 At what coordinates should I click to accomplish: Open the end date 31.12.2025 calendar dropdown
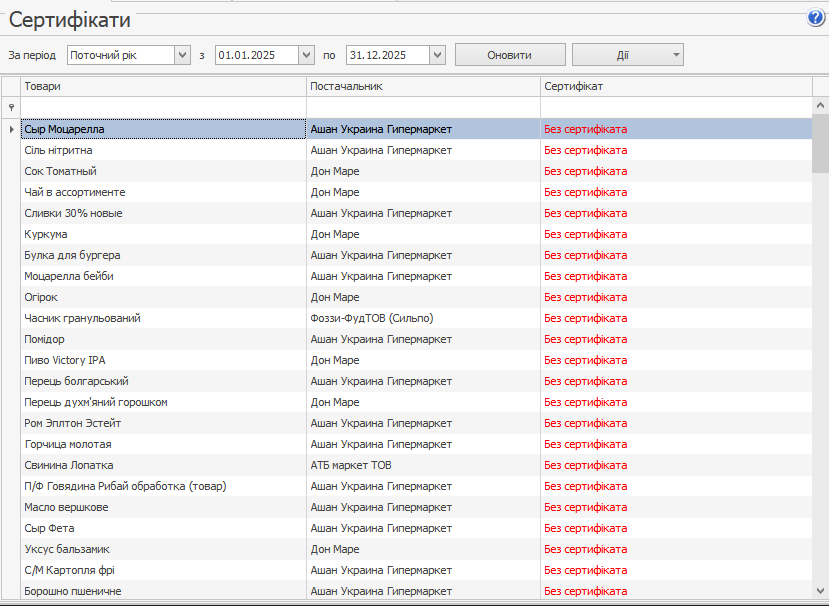pyautogui.click(x=437, y=55)
